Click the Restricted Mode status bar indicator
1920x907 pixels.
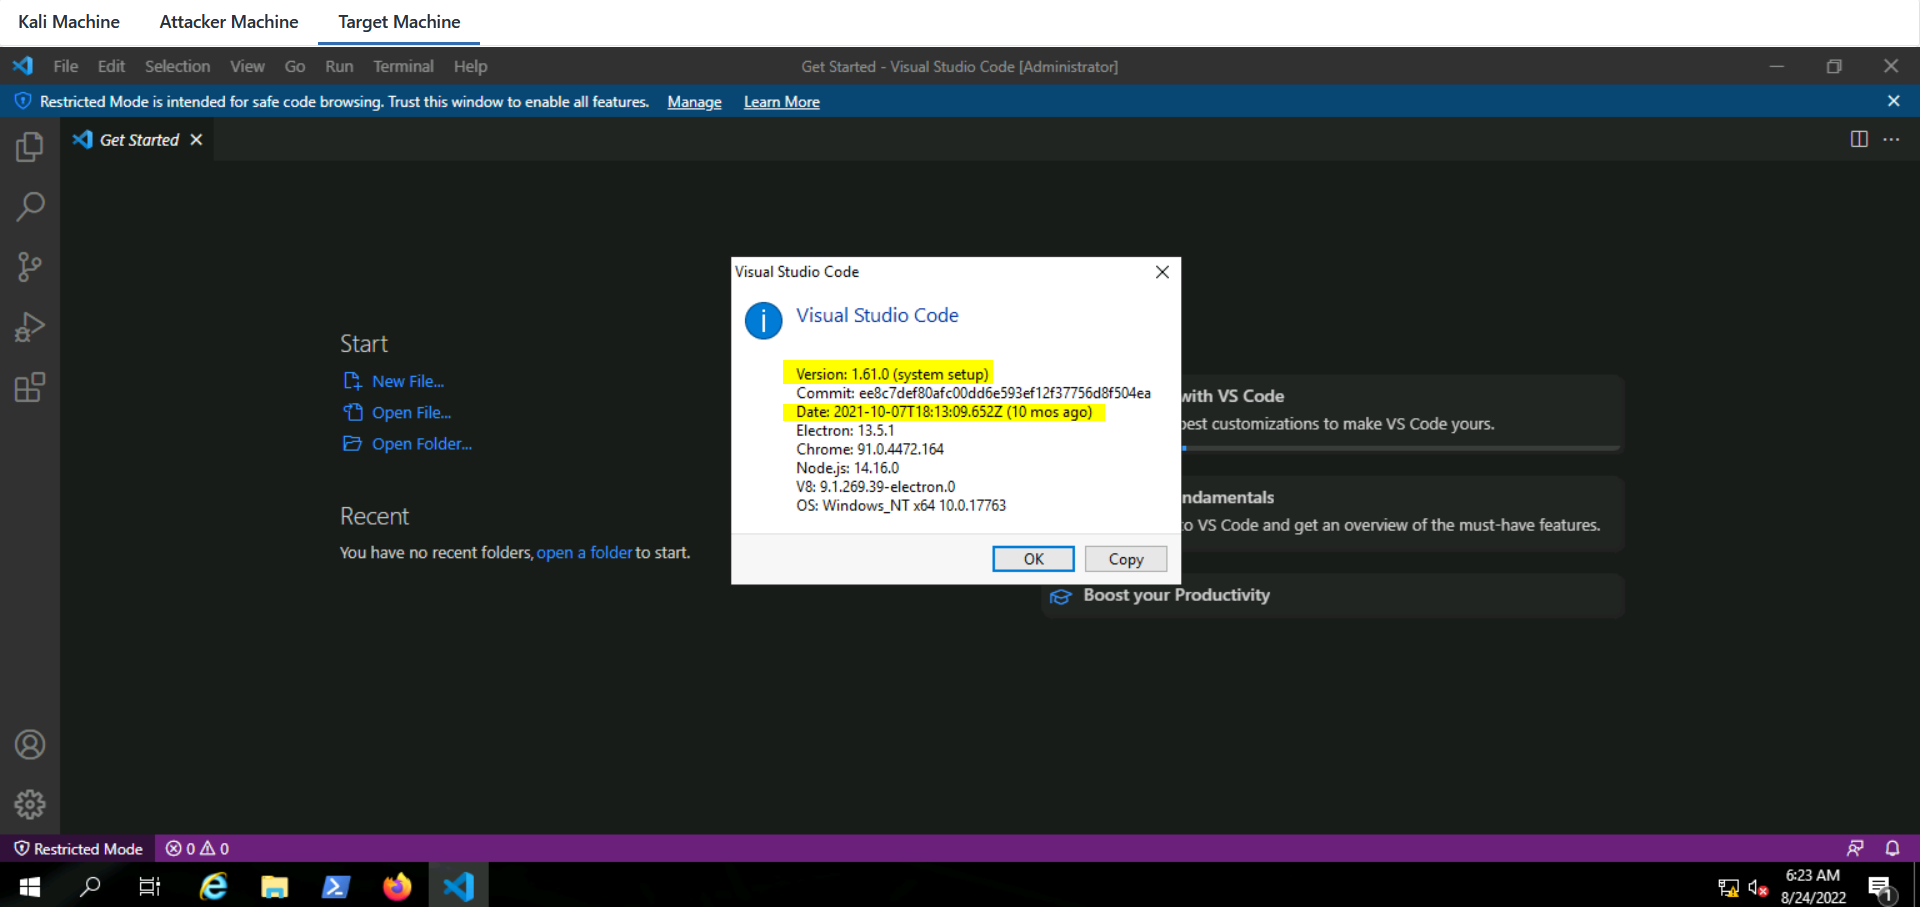(x=78, y=848)
